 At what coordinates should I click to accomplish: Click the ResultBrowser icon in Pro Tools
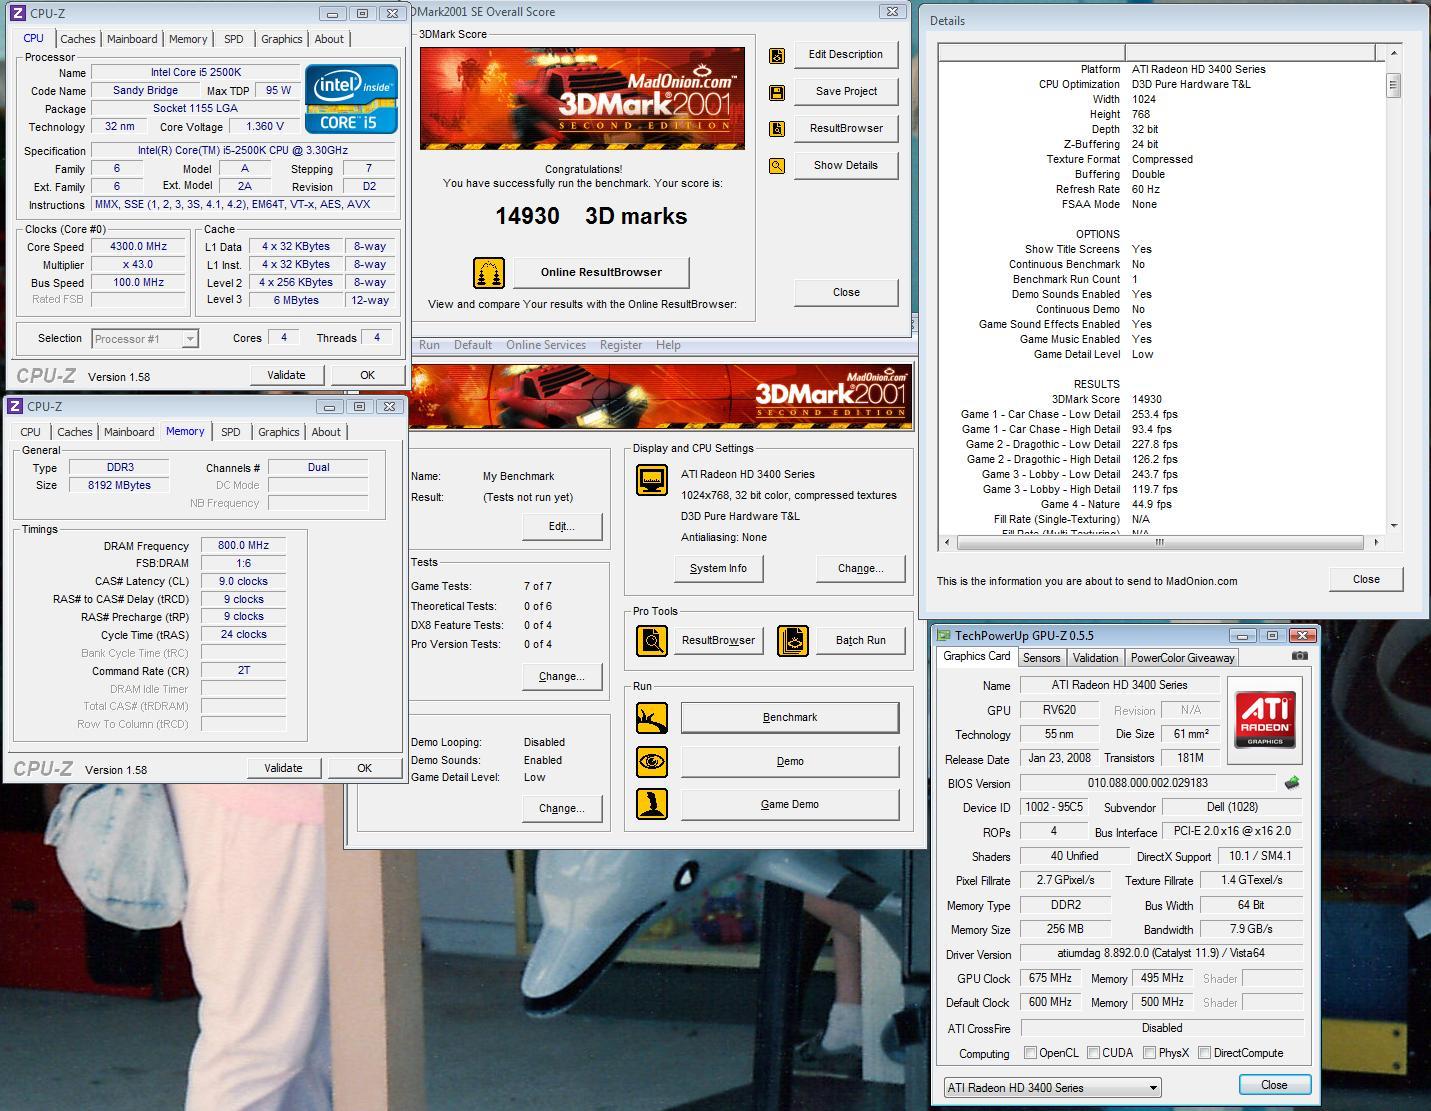(652, 640)
